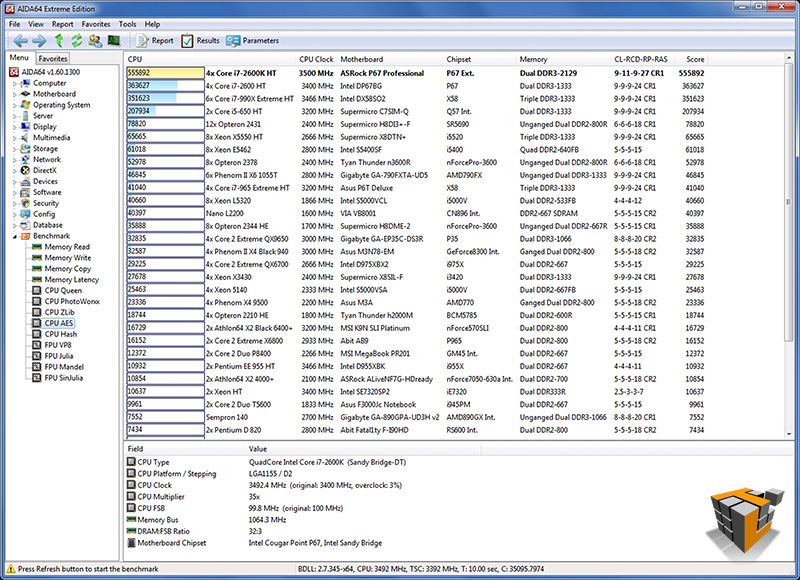Switch to the Favorites tab in sidebar

click(53, 59)
